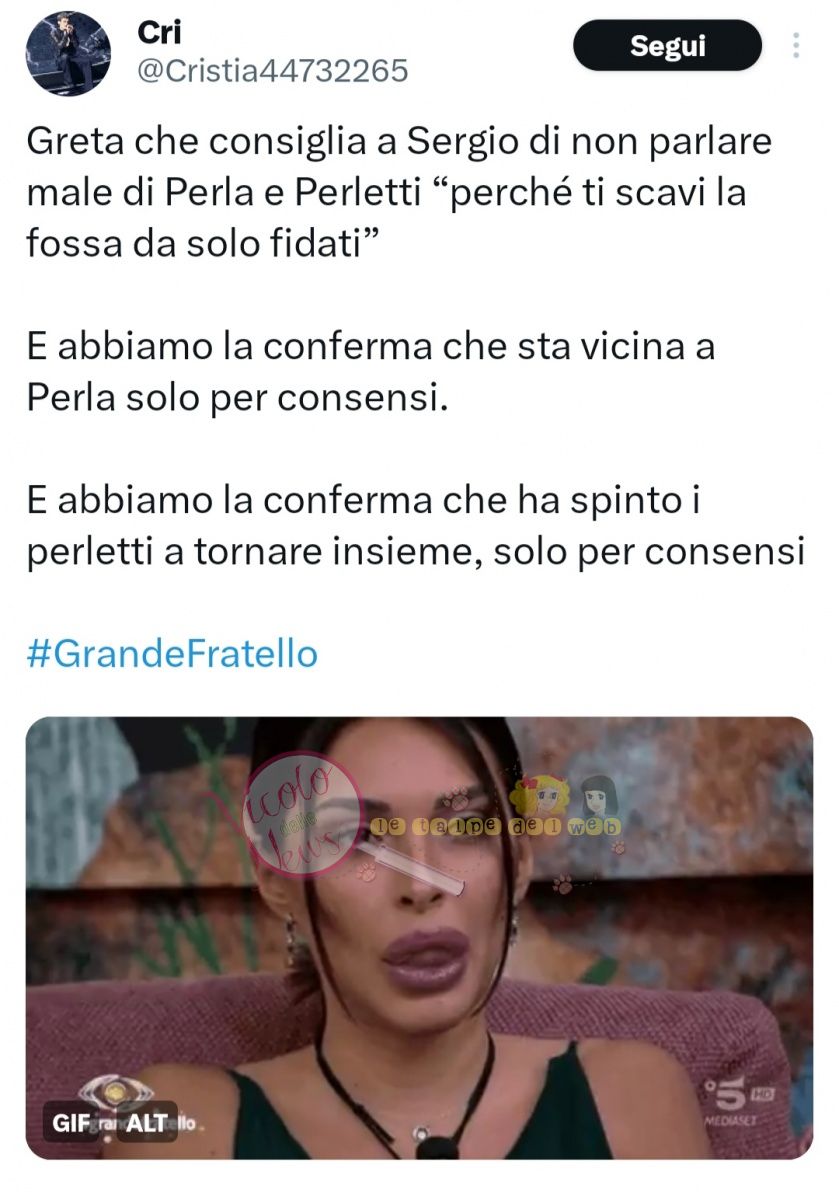Open the GIF of the woman
This screenshot has width=839, height=1200.
(419, 938)
